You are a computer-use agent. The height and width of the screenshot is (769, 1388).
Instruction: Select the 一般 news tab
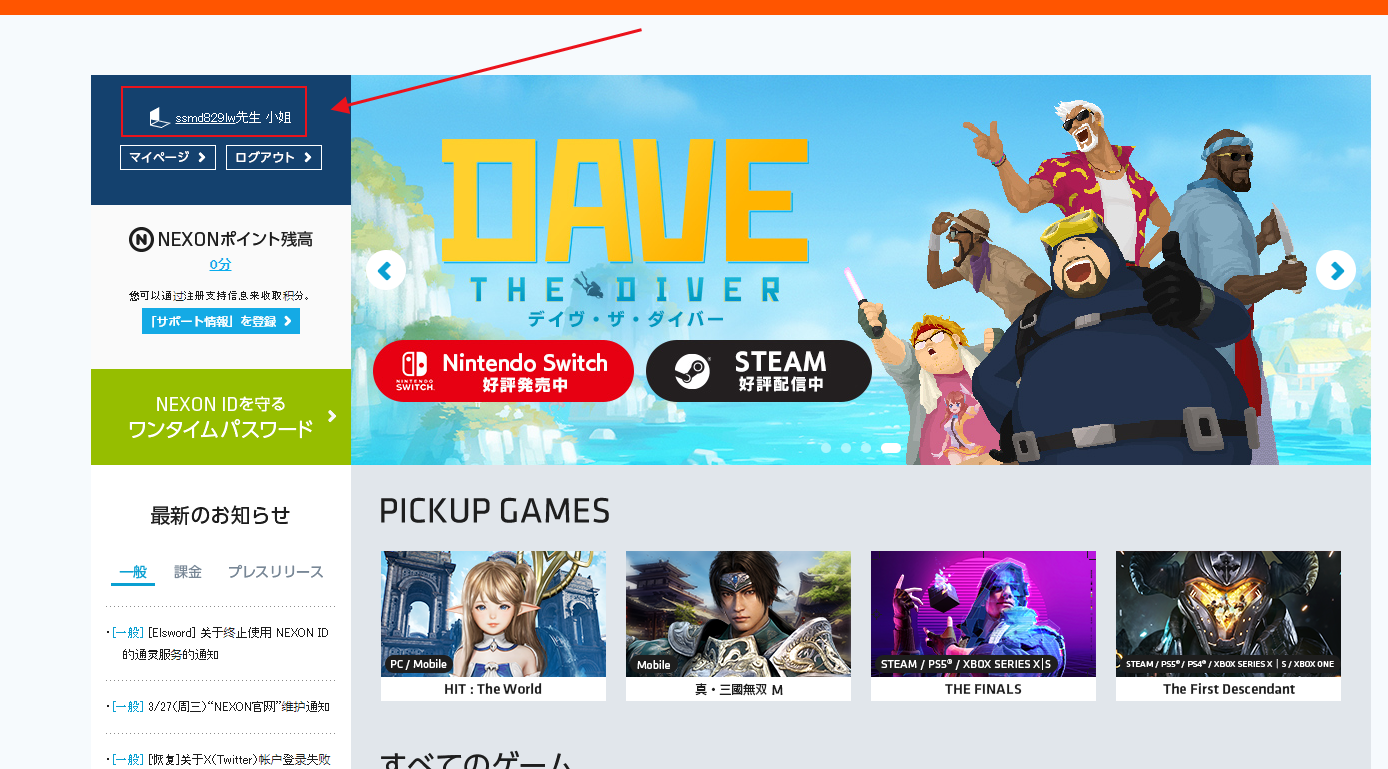(133, 572)
